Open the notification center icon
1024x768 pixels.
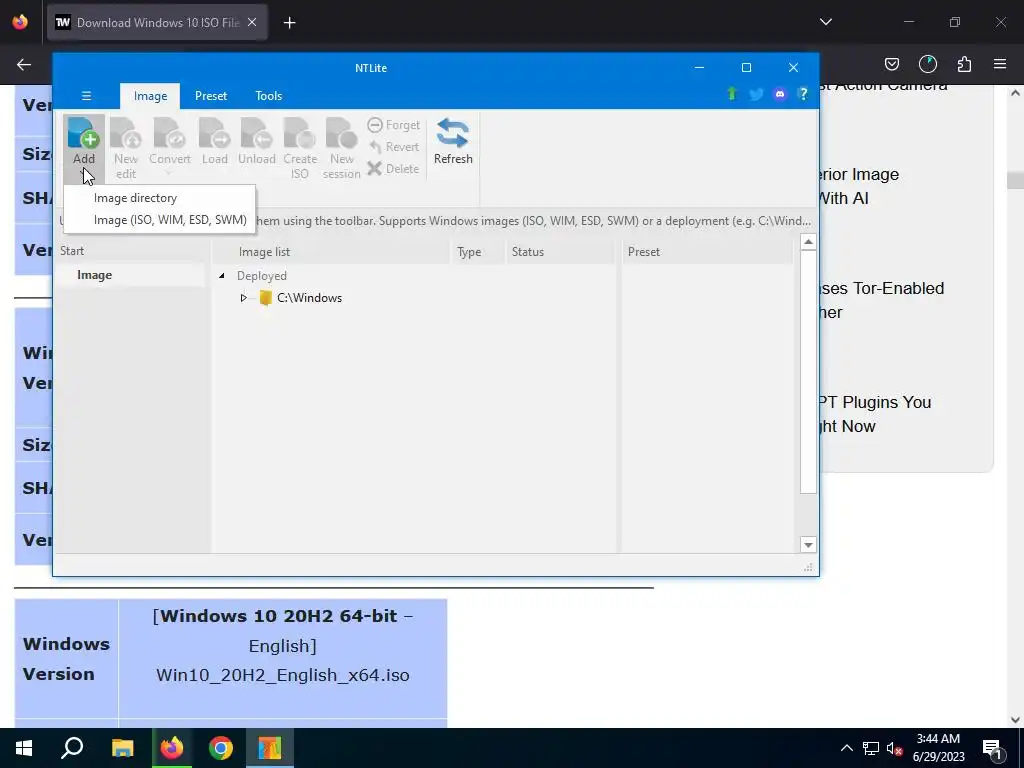992,748
